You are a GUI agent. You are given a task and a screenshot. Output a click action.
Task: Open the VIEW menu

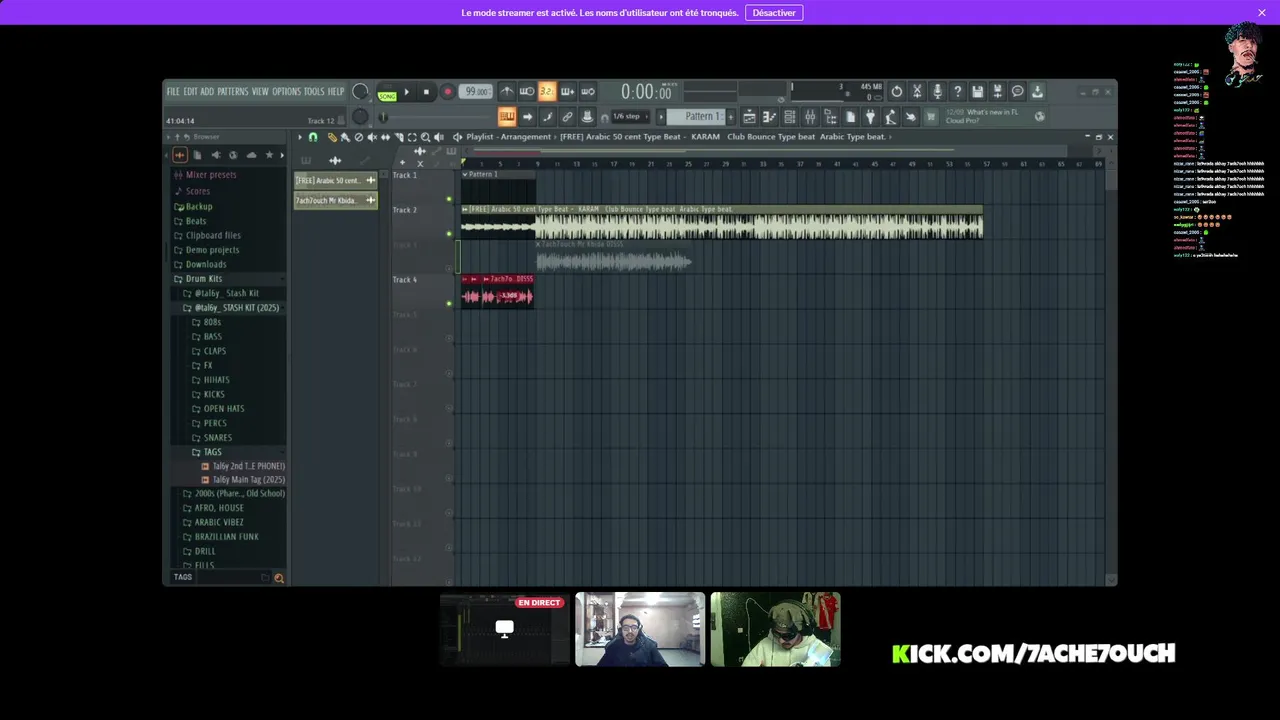pos(260,91)
